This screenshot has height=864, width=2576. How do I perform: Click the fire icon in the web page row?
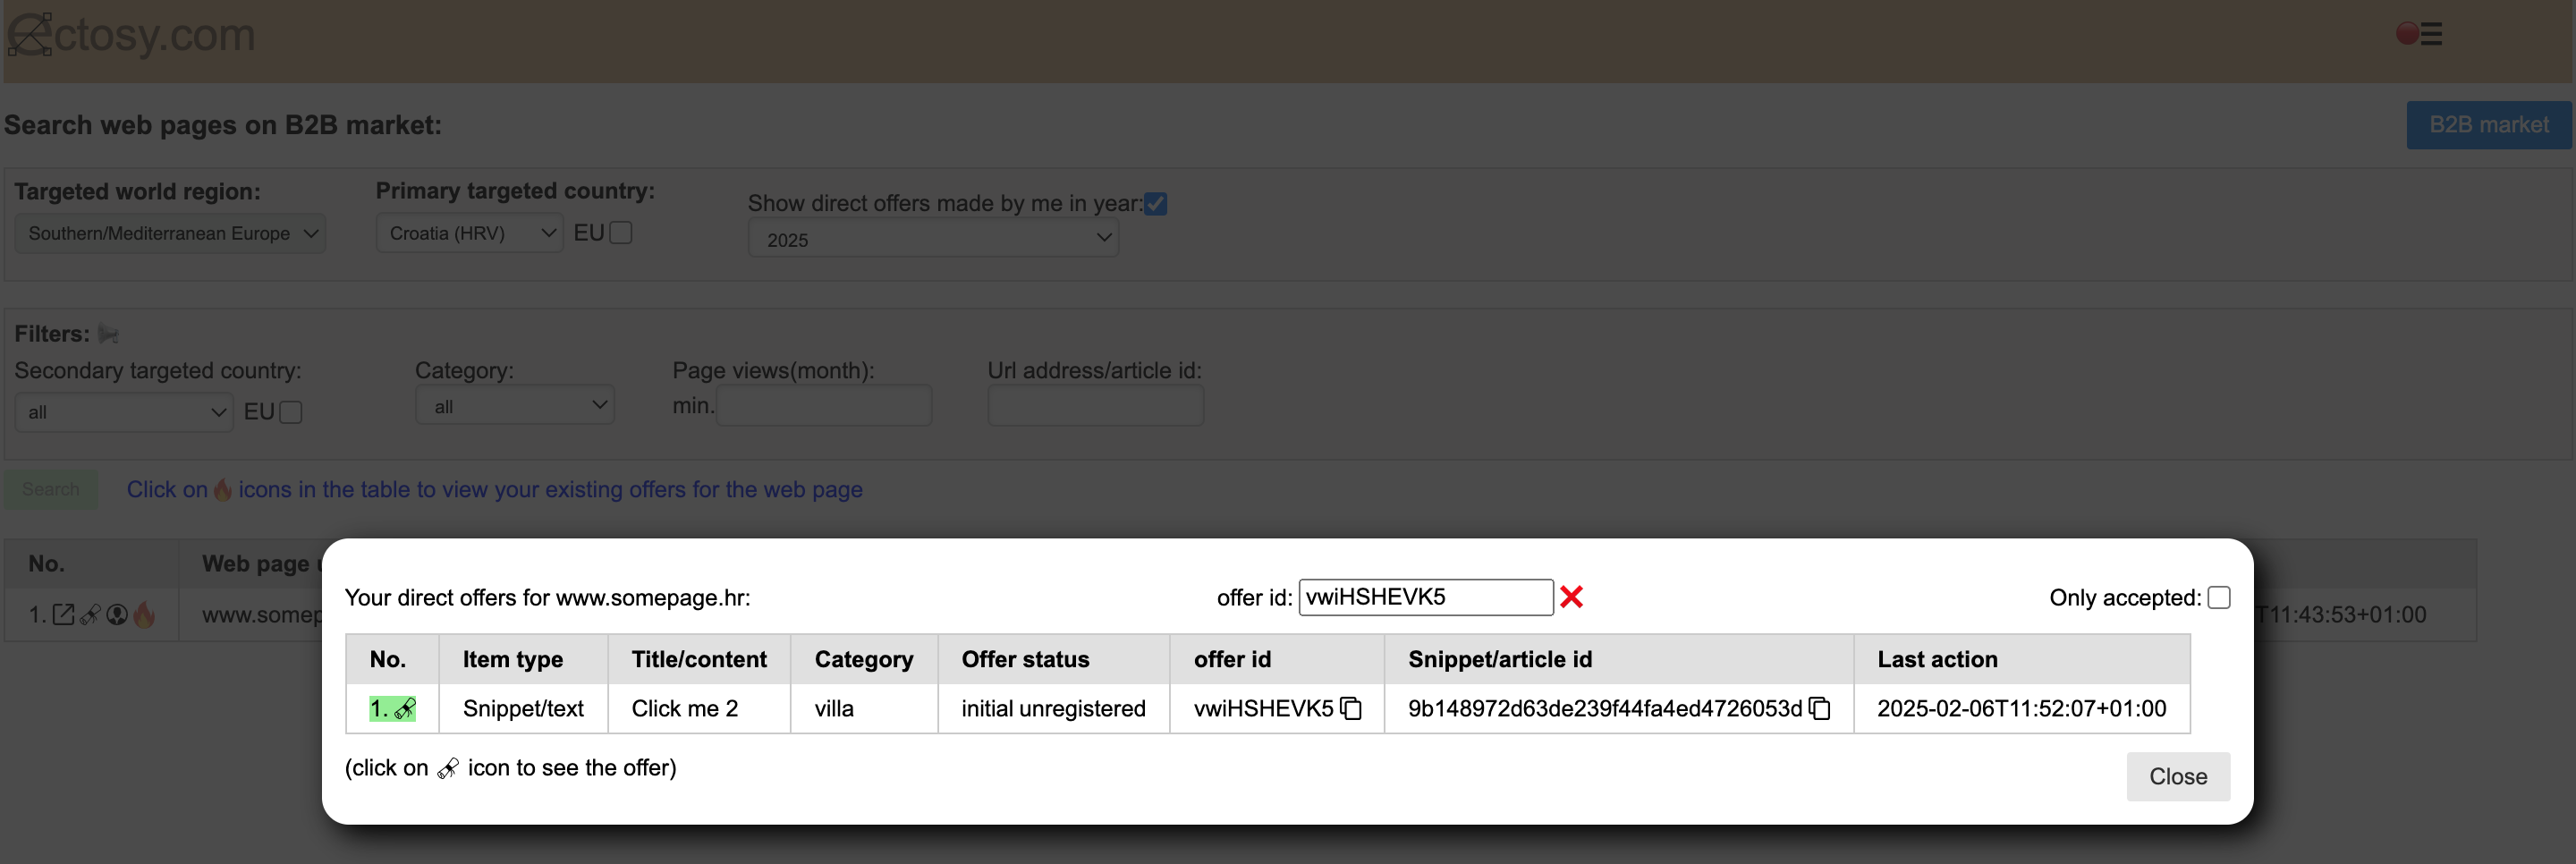point(144,615)
